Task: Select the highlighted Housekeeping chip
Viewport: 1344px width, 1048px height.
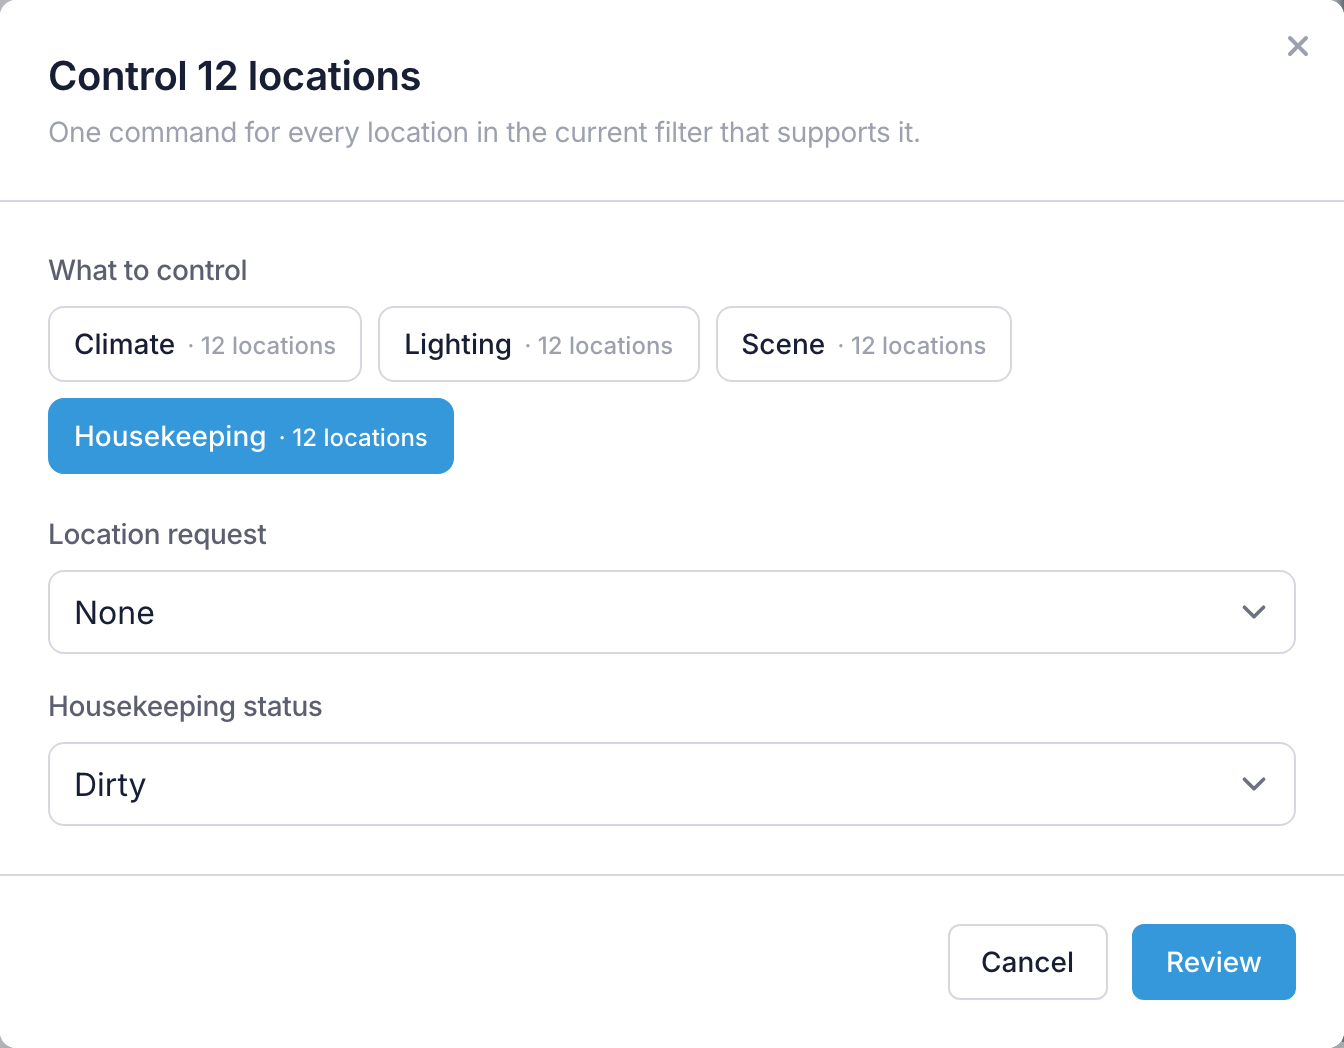Action: pyautogui.click(x=251, y=436)
